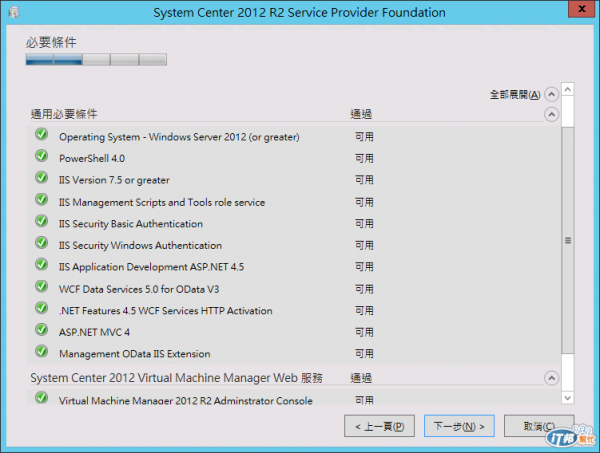The image size is (600, 453).
Task: Click check icon for .NET Features 4.5 WCF
Action: click(x=41, y=308)
